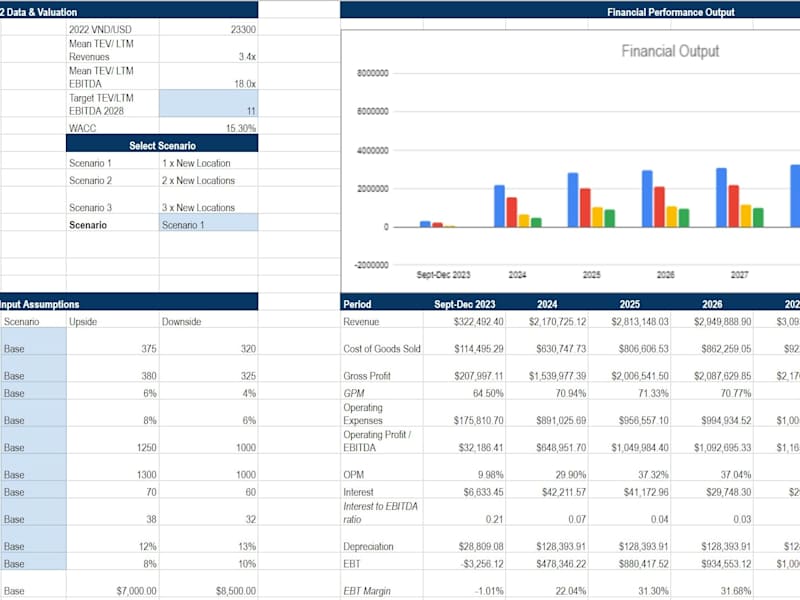This screenshot has height=600, width=800.
Task: Click the Upside column header
Action: (83, 322)
